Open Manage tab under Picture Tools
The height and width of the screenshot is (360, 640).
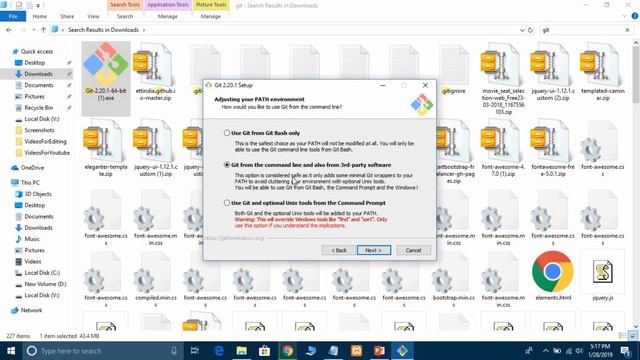click(211, 16)
